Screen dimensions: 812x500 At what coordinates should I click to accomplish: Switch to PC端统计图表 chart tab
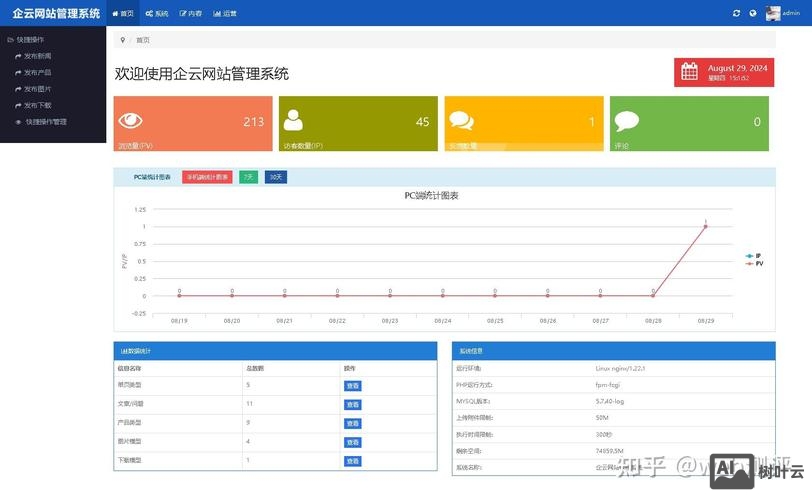coord(152,177)
